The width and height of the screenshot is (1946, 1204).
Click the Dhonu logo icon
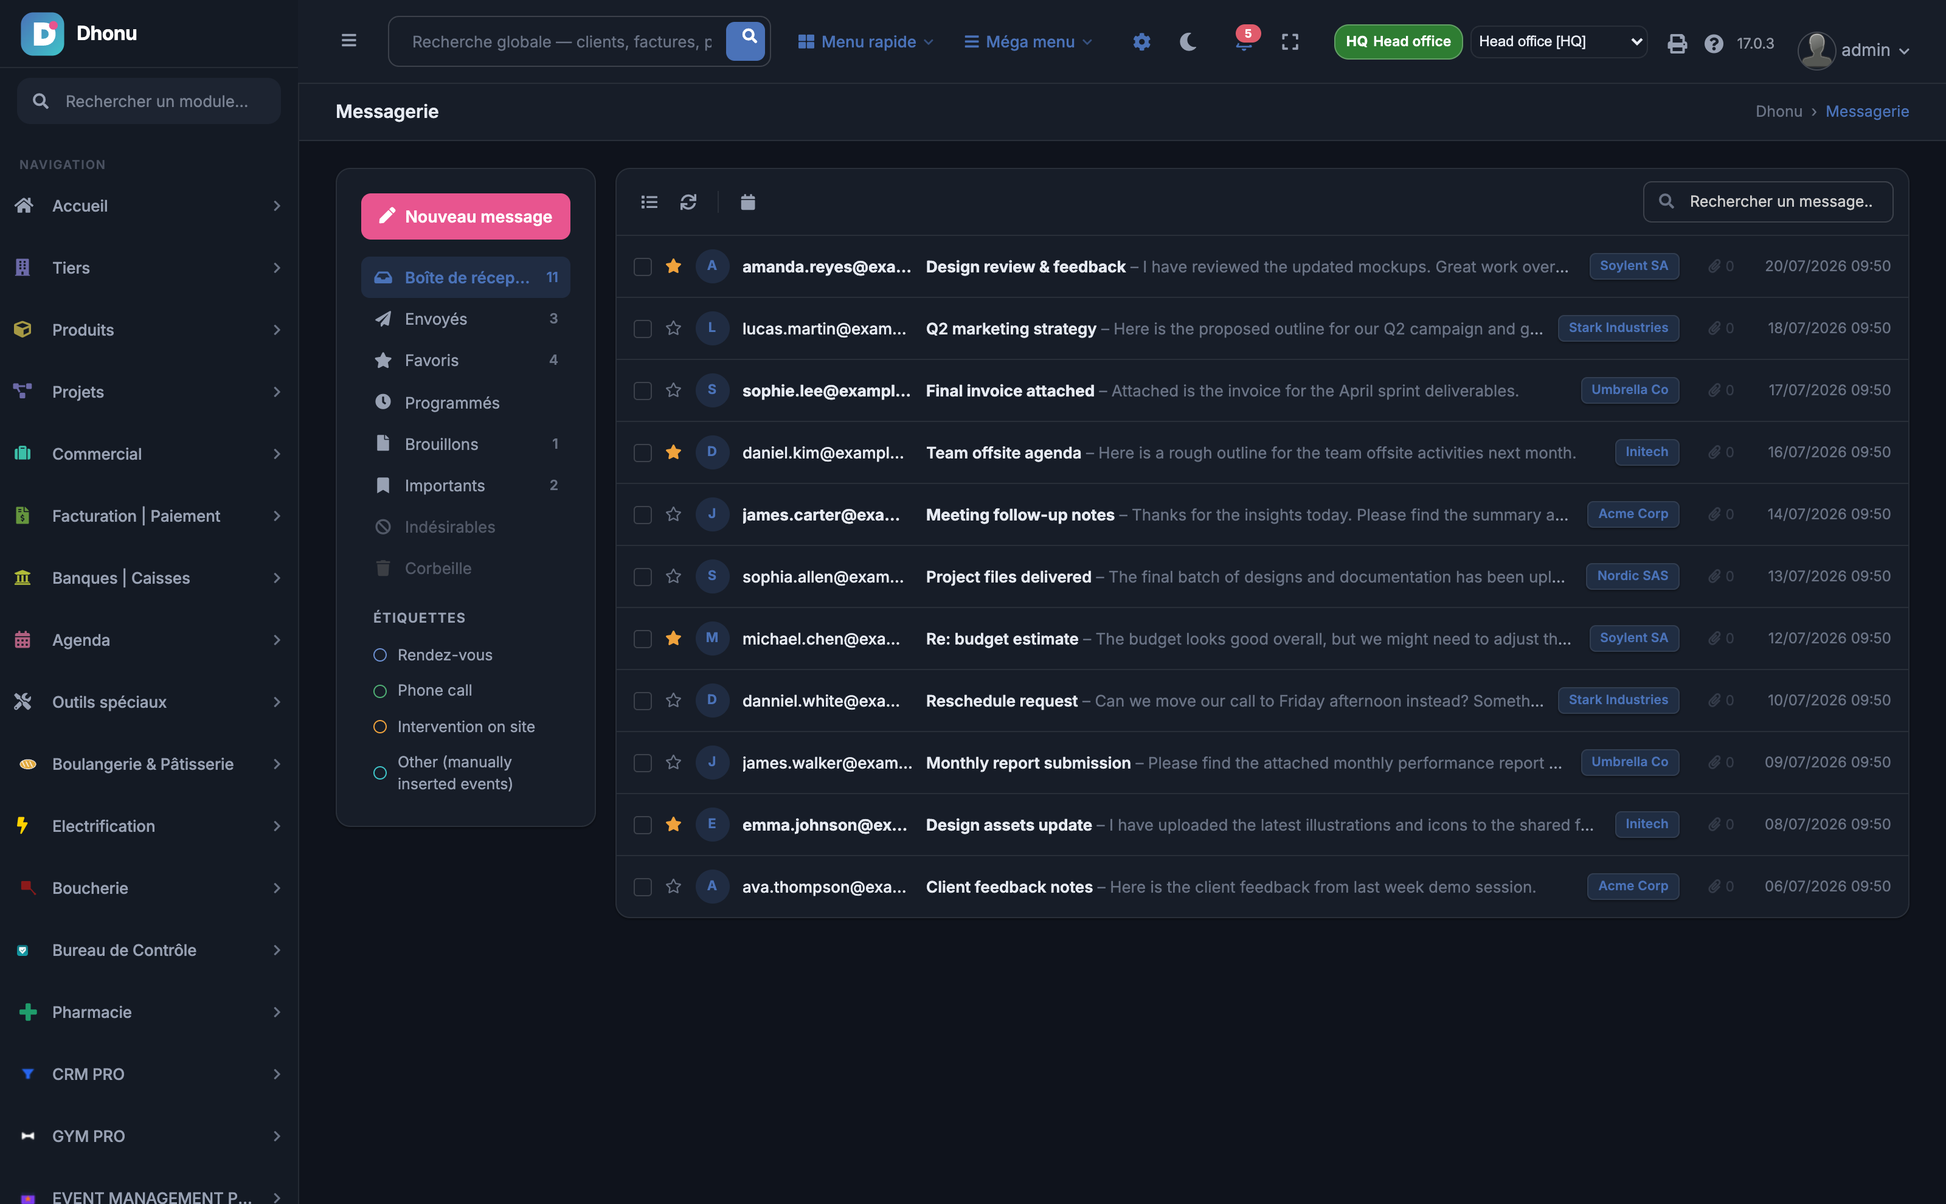pyautogui.click(x=42, y=34)
